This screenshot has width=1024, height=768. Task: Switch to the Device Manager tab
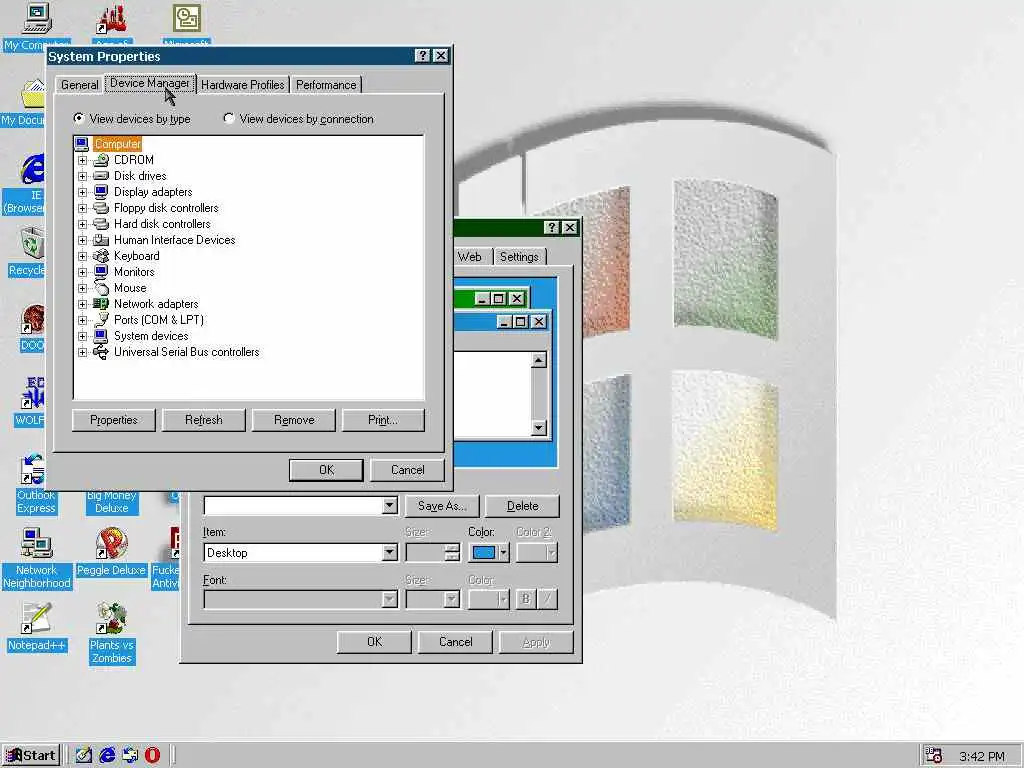tap(150, 83)
